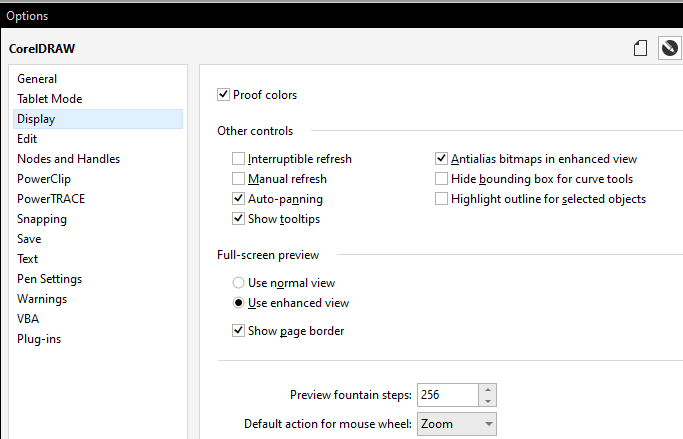
Task: Go to Pen Settings
Action: 98,279
